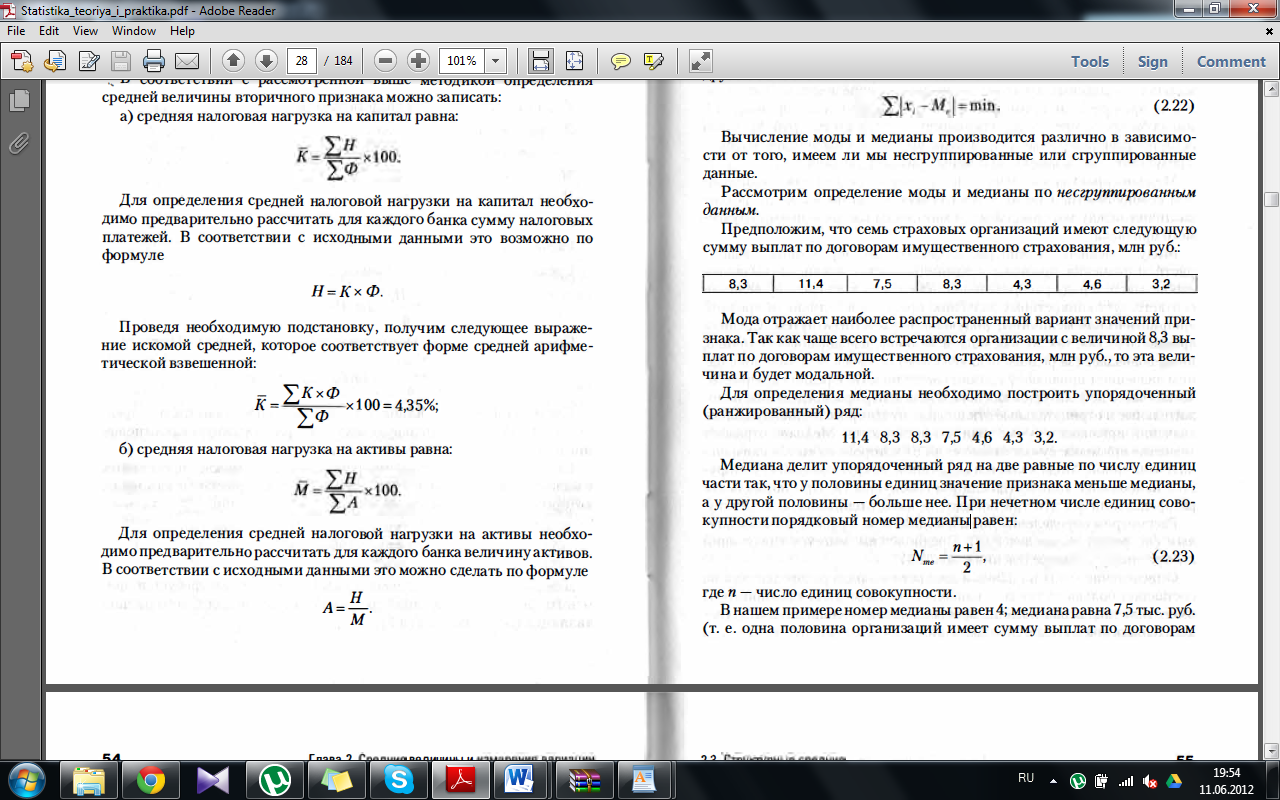Open Sticky Notes from taskbar
Screen dimensions: 1280x800
coord(337,779)
